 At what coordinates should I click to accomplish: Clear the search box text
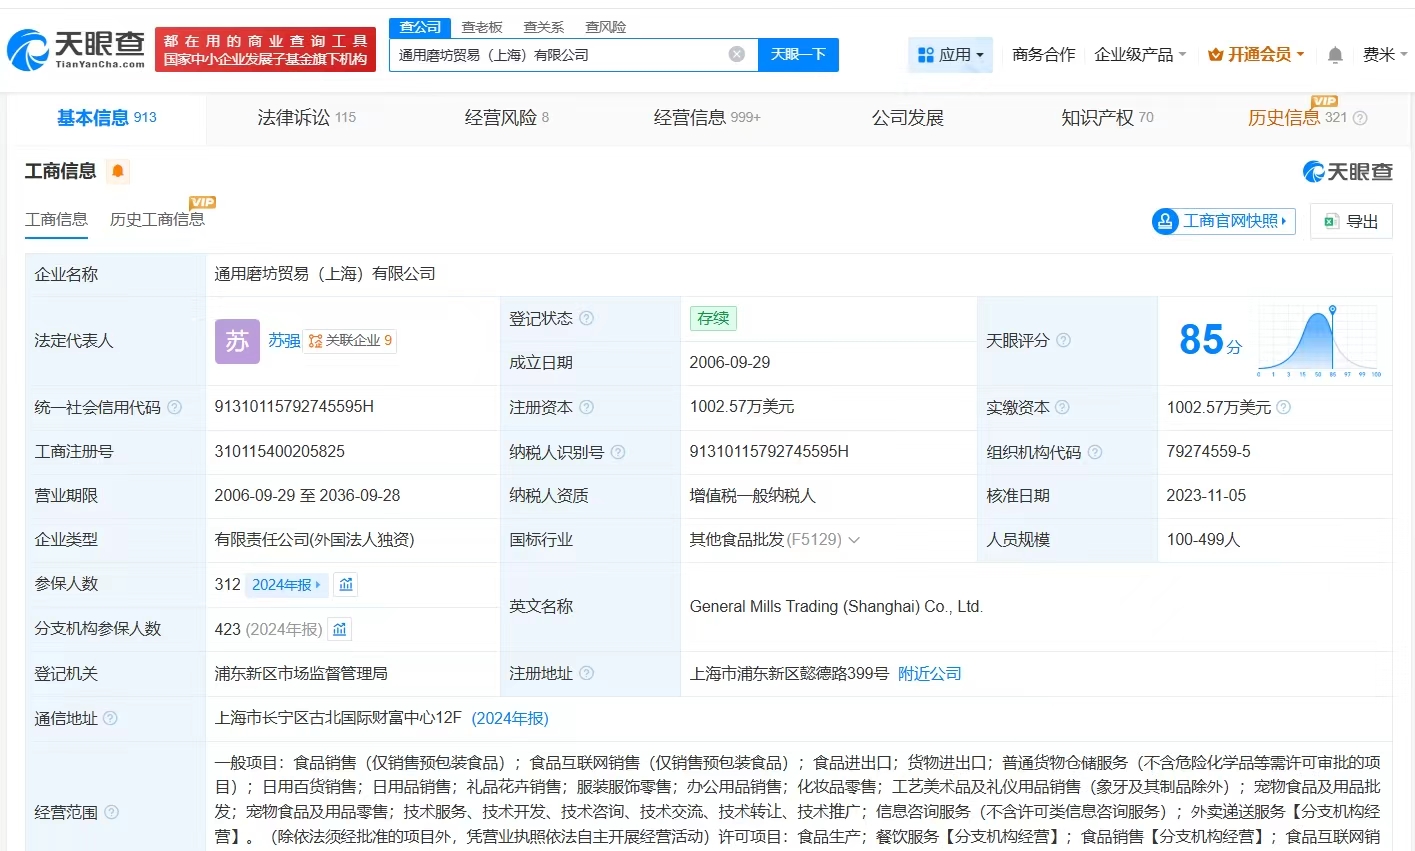click(737, 54)
